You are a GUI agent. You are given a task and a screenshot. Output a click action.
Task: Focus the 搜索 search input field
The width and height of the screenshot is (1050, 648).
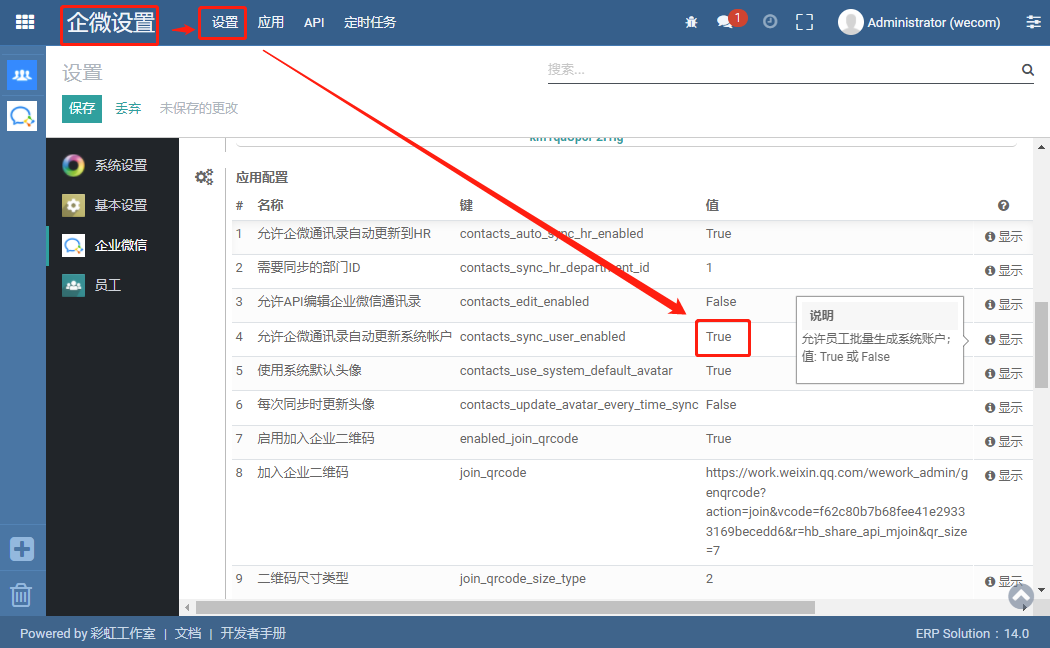[x=782, y=70]
